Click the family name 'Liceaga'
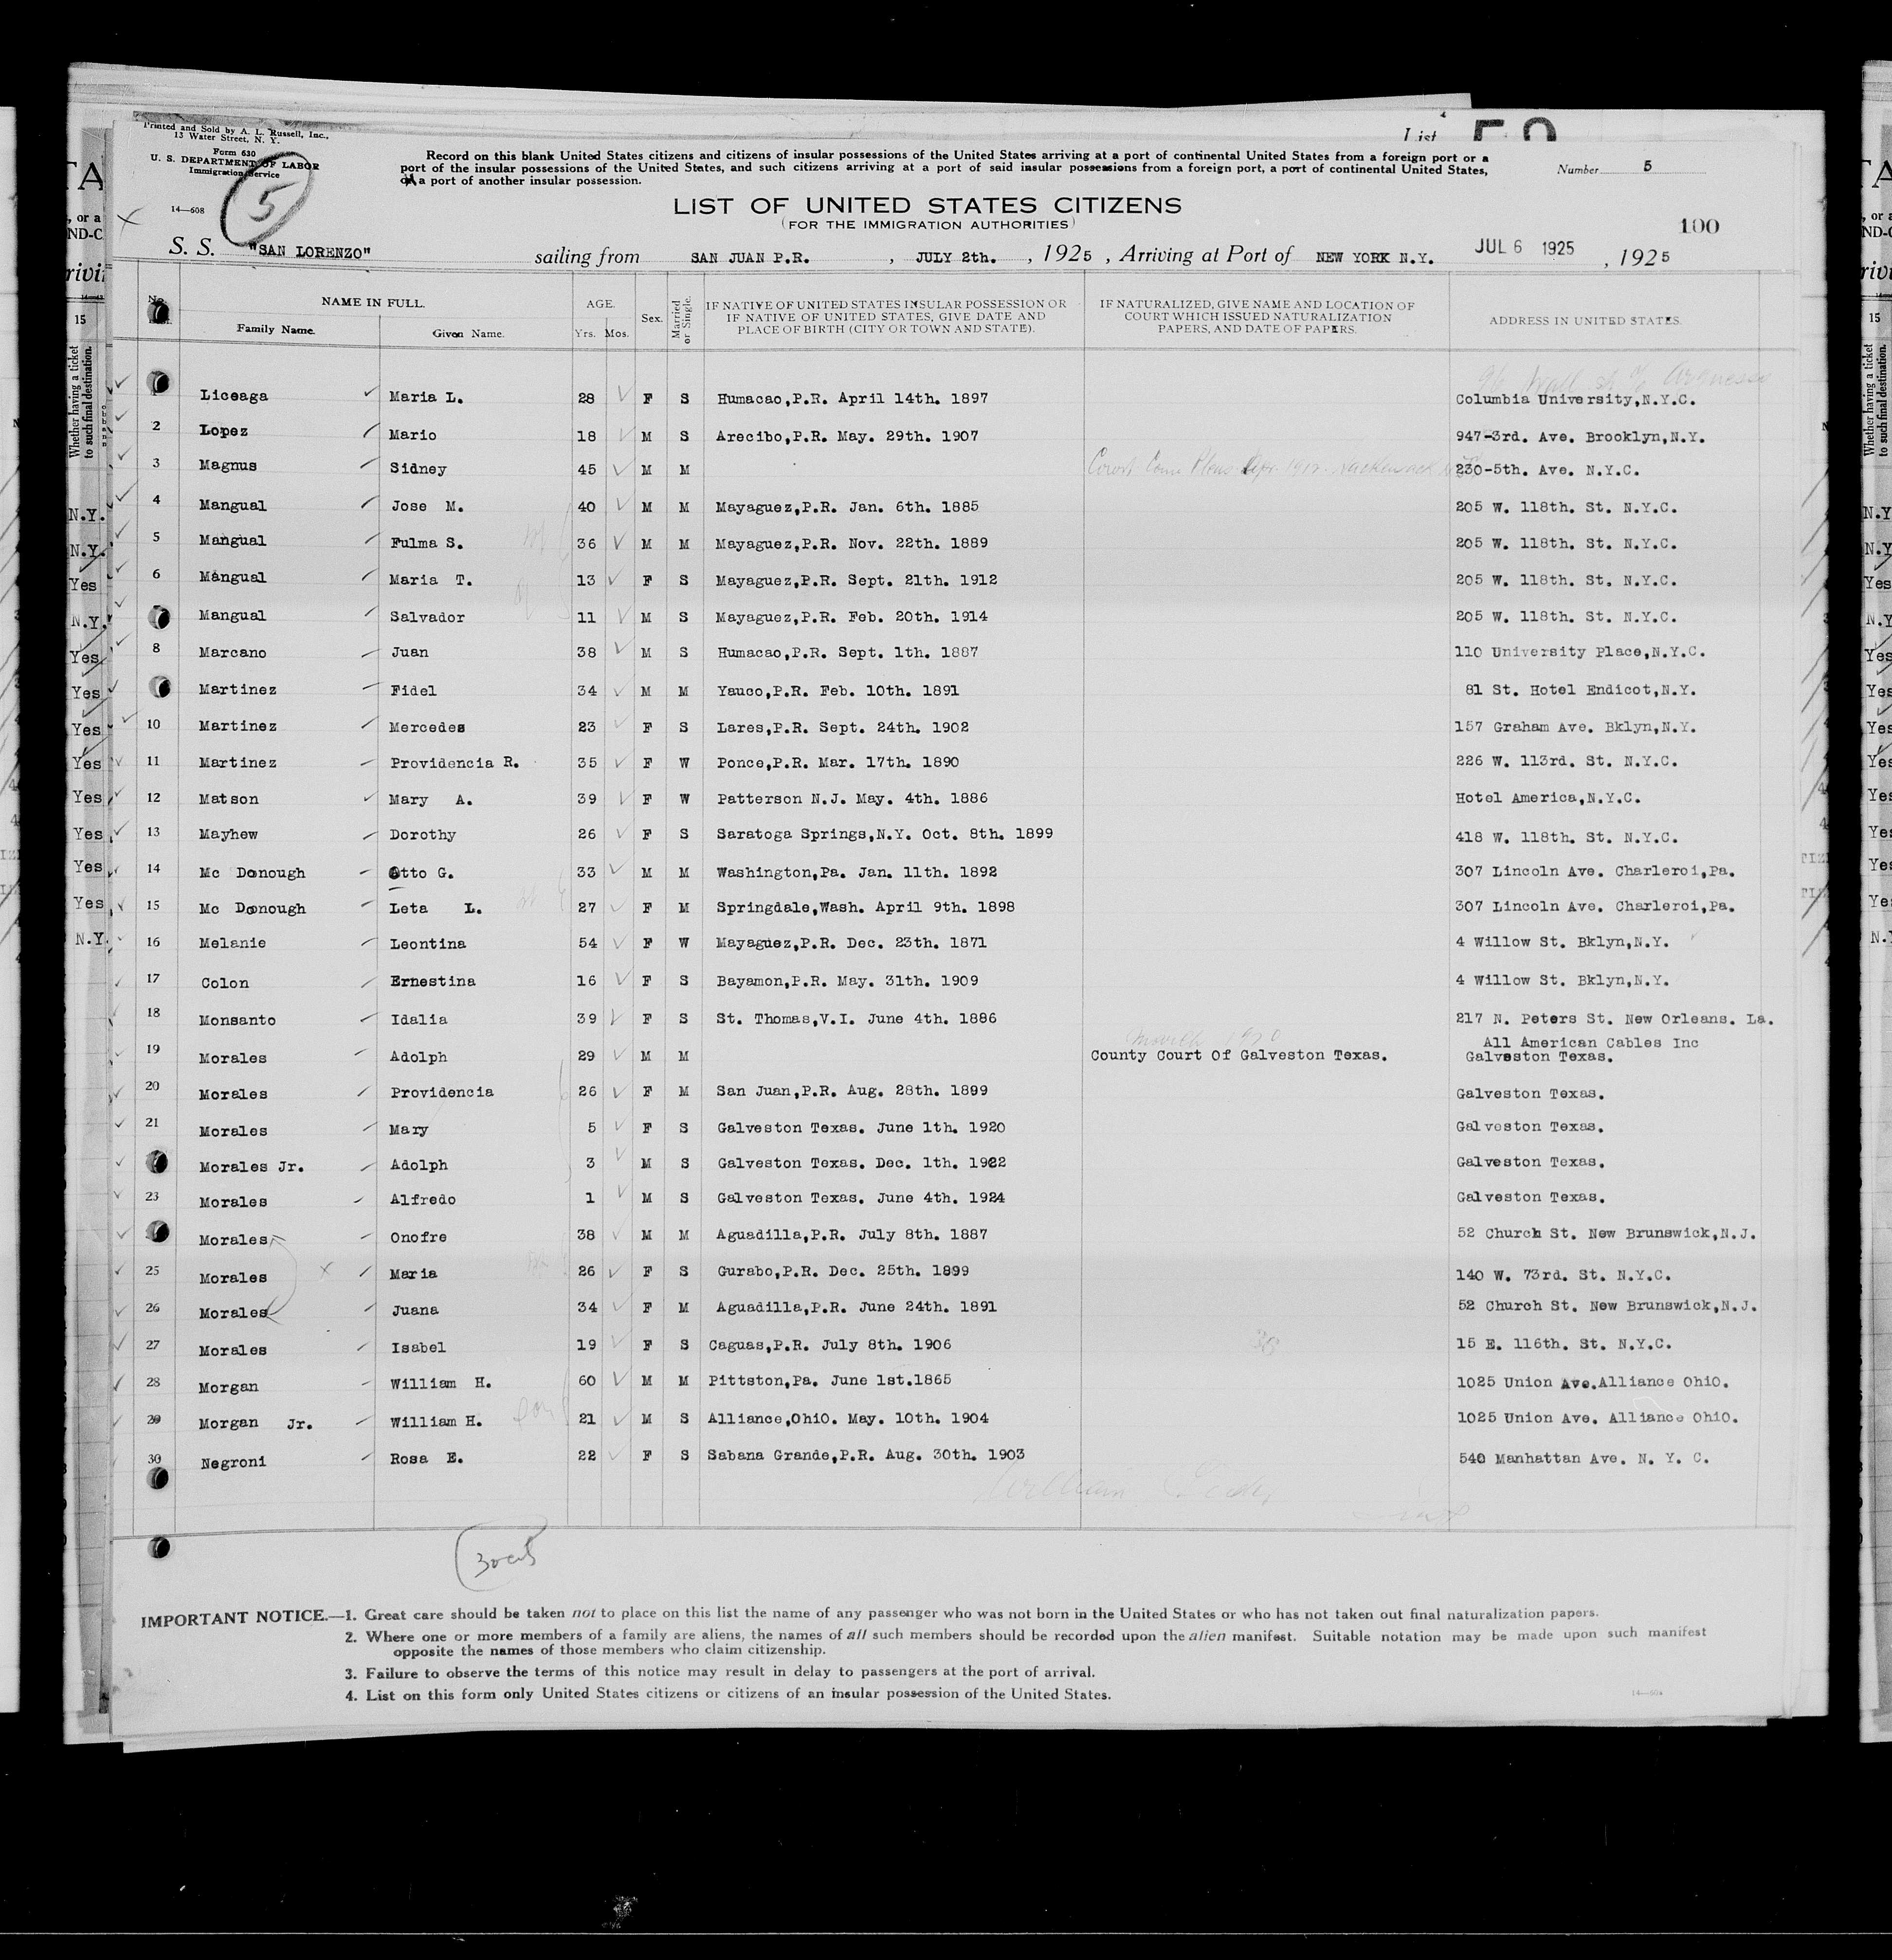Viewport: 1892px width, 1960px height. (x=233, y=396)
